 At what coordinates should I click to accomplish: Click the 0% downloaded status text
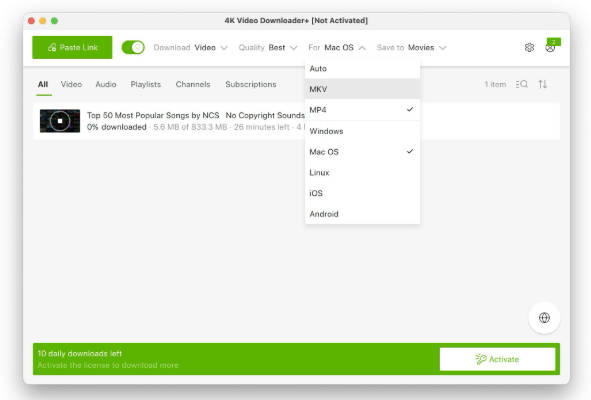[116, 127]
